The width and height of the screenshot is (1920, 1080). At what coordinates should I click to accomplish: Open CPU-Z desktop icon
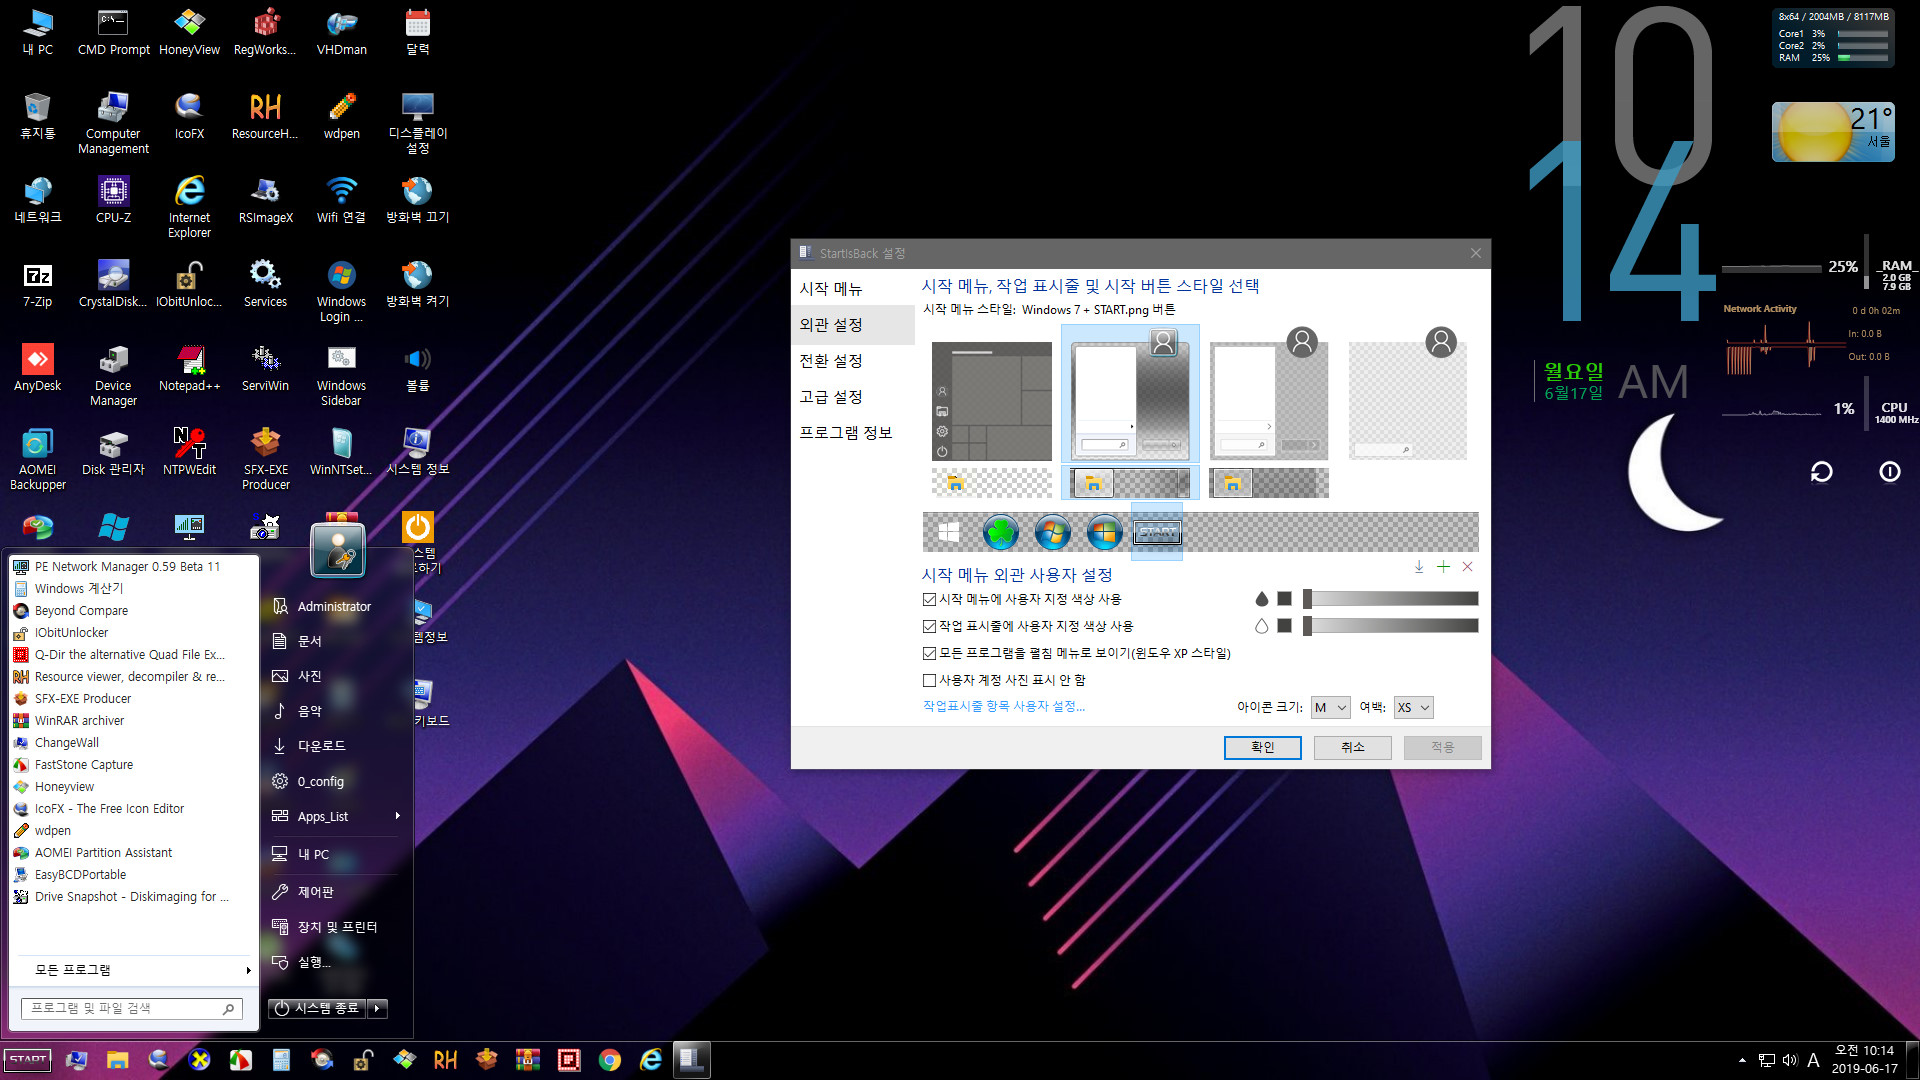click(x=113, y=199)
